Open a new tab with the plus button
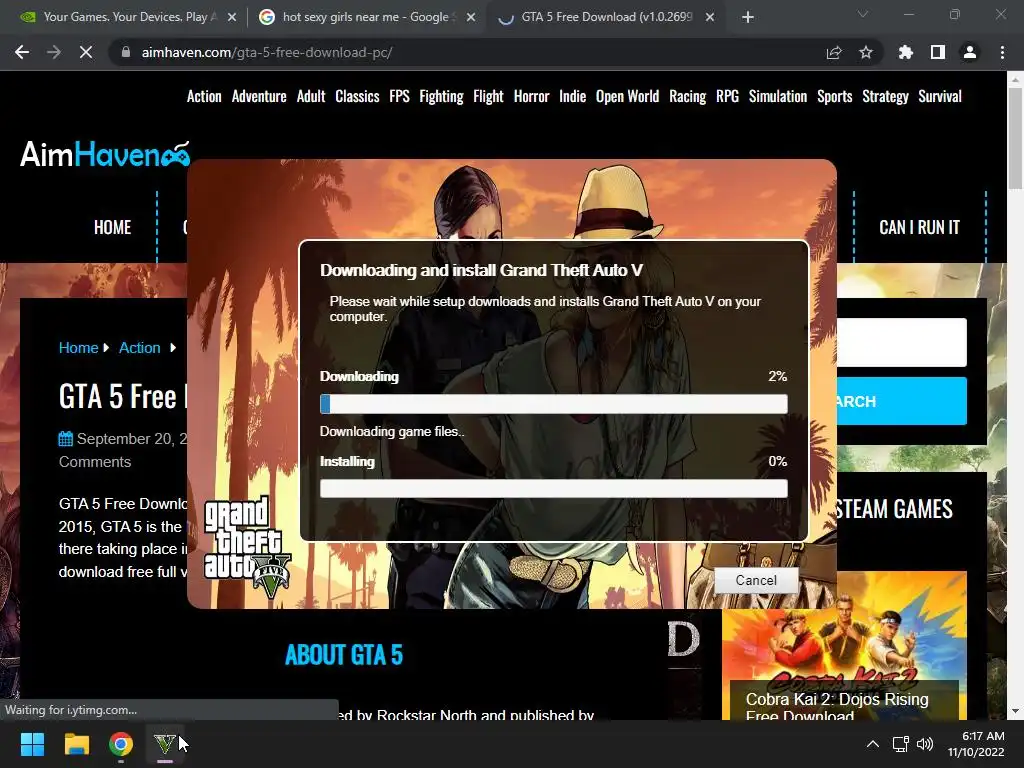 coord(748,17)
